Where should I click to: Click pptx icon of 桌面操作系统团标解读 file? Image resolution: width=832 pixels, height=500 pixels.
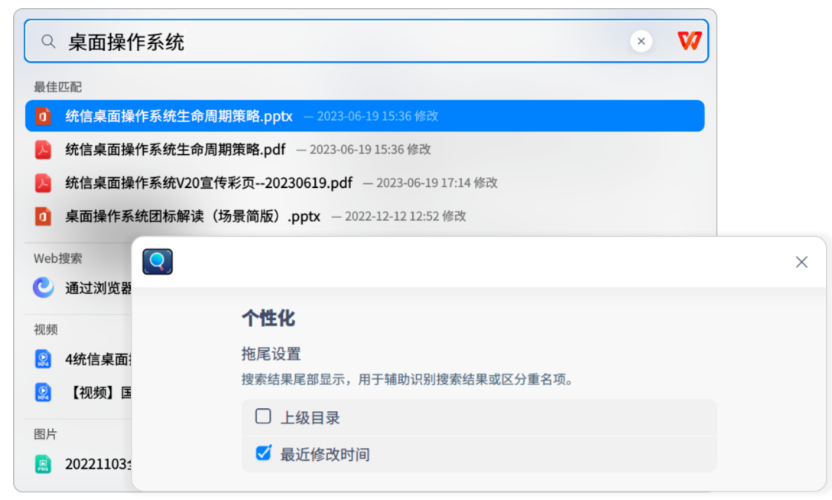point(43,216)
